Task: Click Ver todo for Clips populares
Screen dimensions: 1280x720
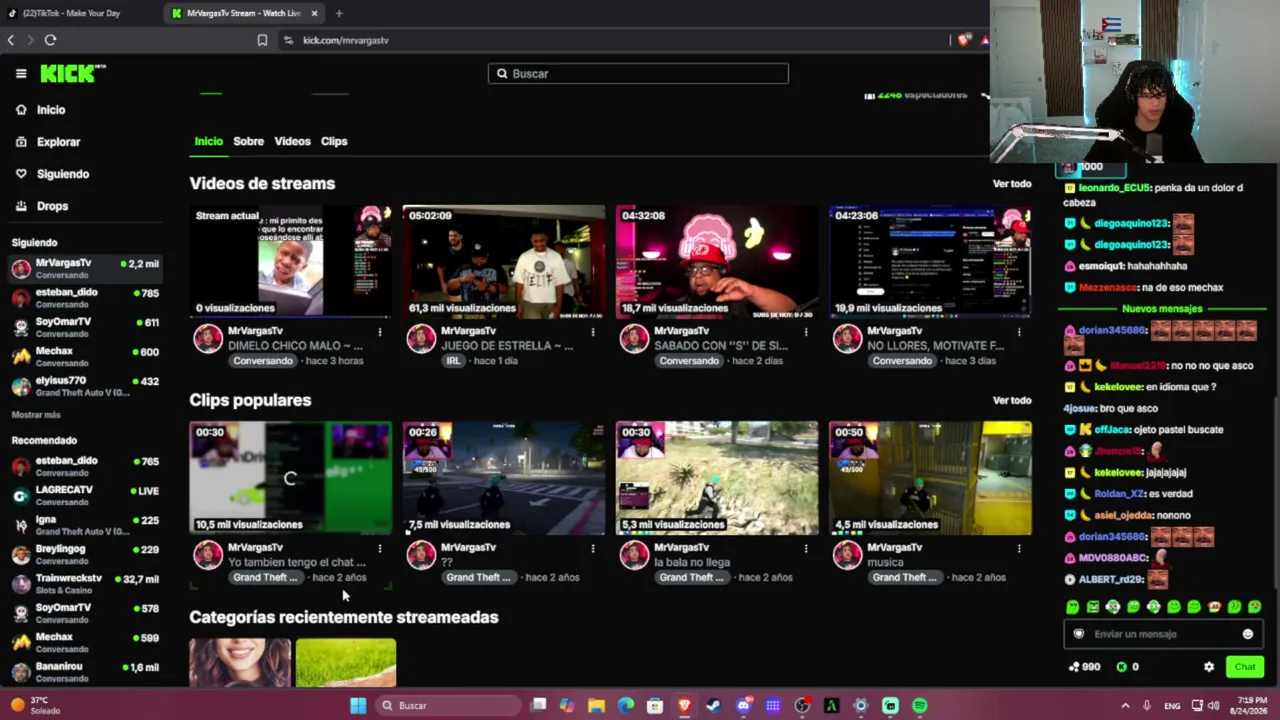Action: point(1011,401)
